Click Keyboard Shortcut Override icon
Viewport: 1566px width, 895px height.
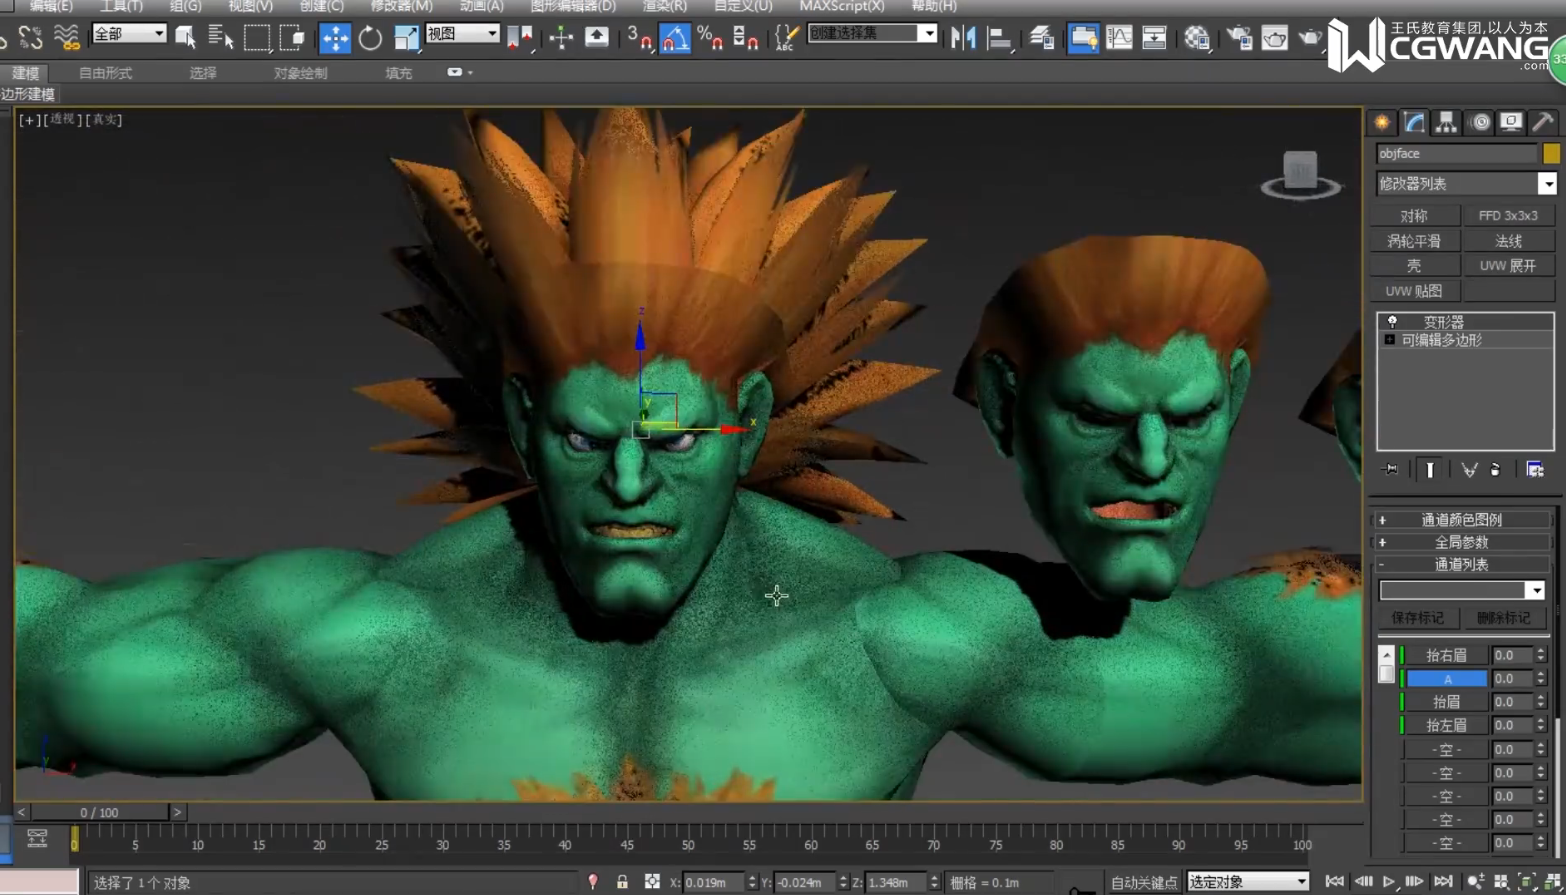pyautogui.click(x=596, y=38)
